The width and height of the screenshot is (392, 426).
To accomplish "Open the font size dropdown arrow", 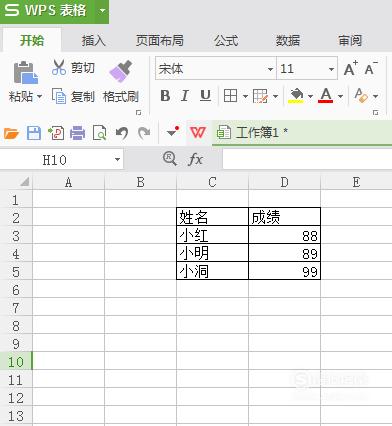I will click(x=331, y=69).
